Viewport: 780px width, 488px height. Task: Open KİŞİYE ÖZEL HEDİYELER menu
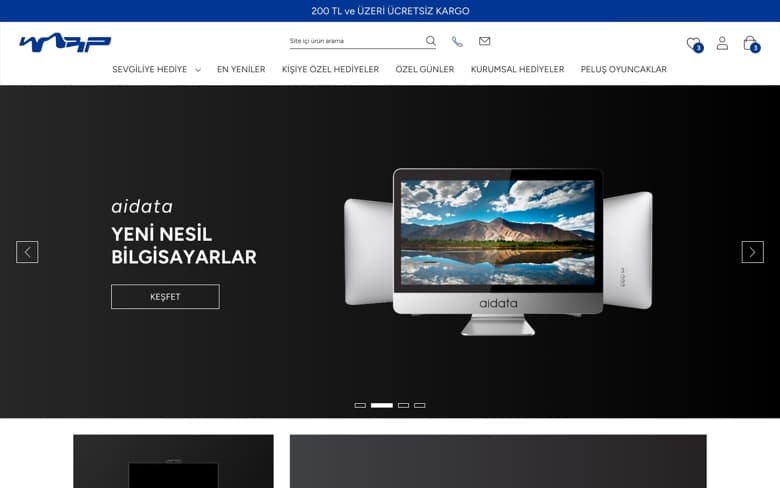(330, 69)
